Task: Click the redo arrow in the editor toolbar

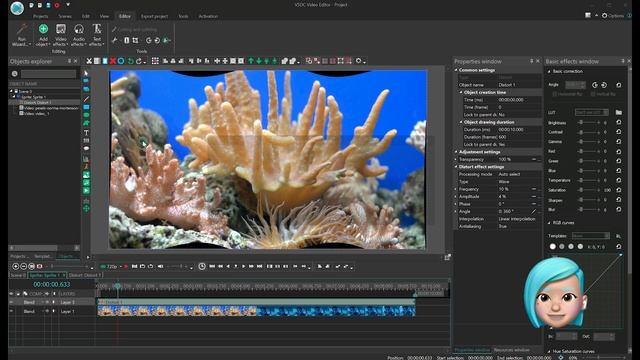Action: [139, 61]
